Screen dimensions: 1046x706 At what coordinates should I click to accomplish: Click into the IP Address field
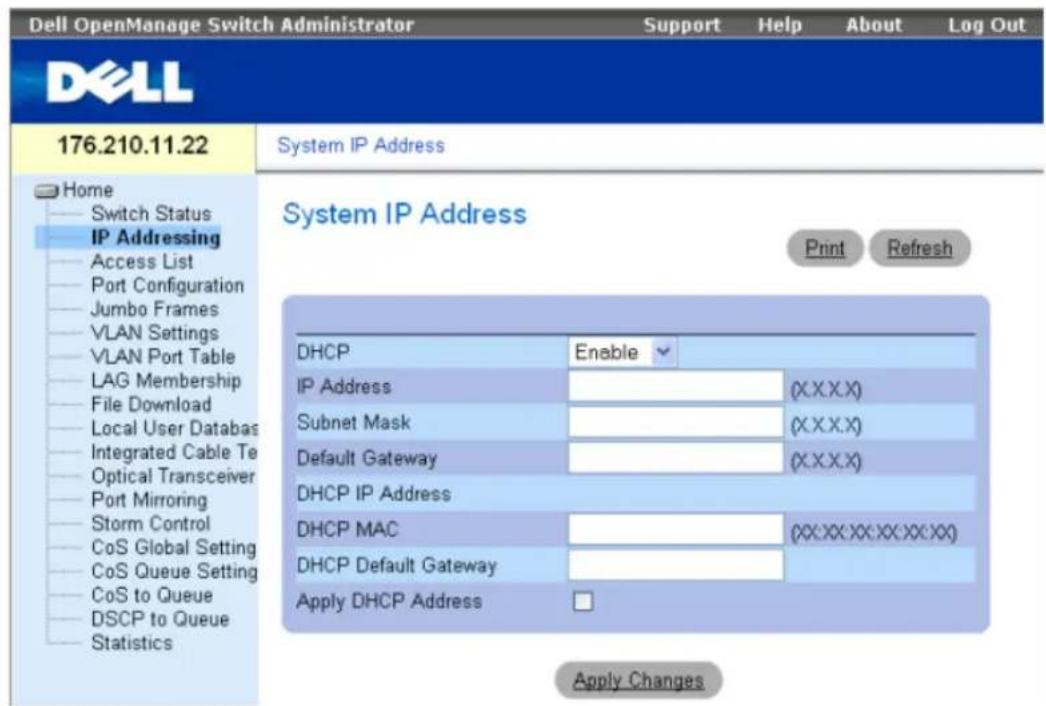(676, 386)
